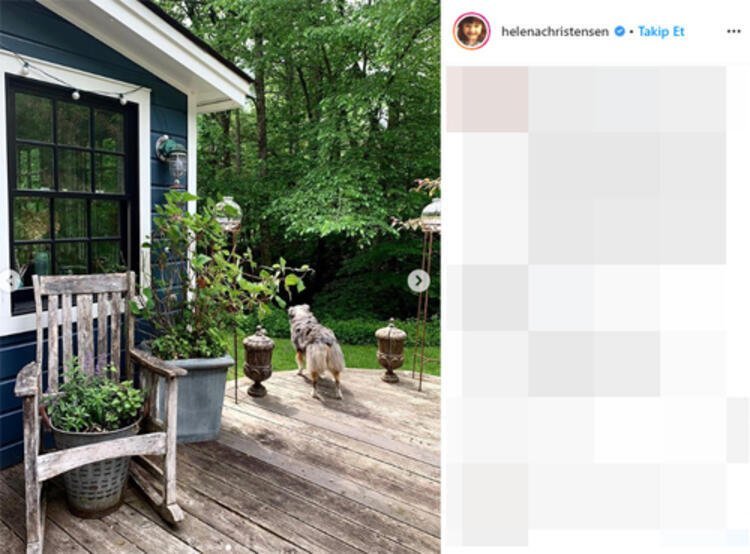Click the blue verified badge
The height and width of the screenshot is (554, 750).
[x=619, y=32]
